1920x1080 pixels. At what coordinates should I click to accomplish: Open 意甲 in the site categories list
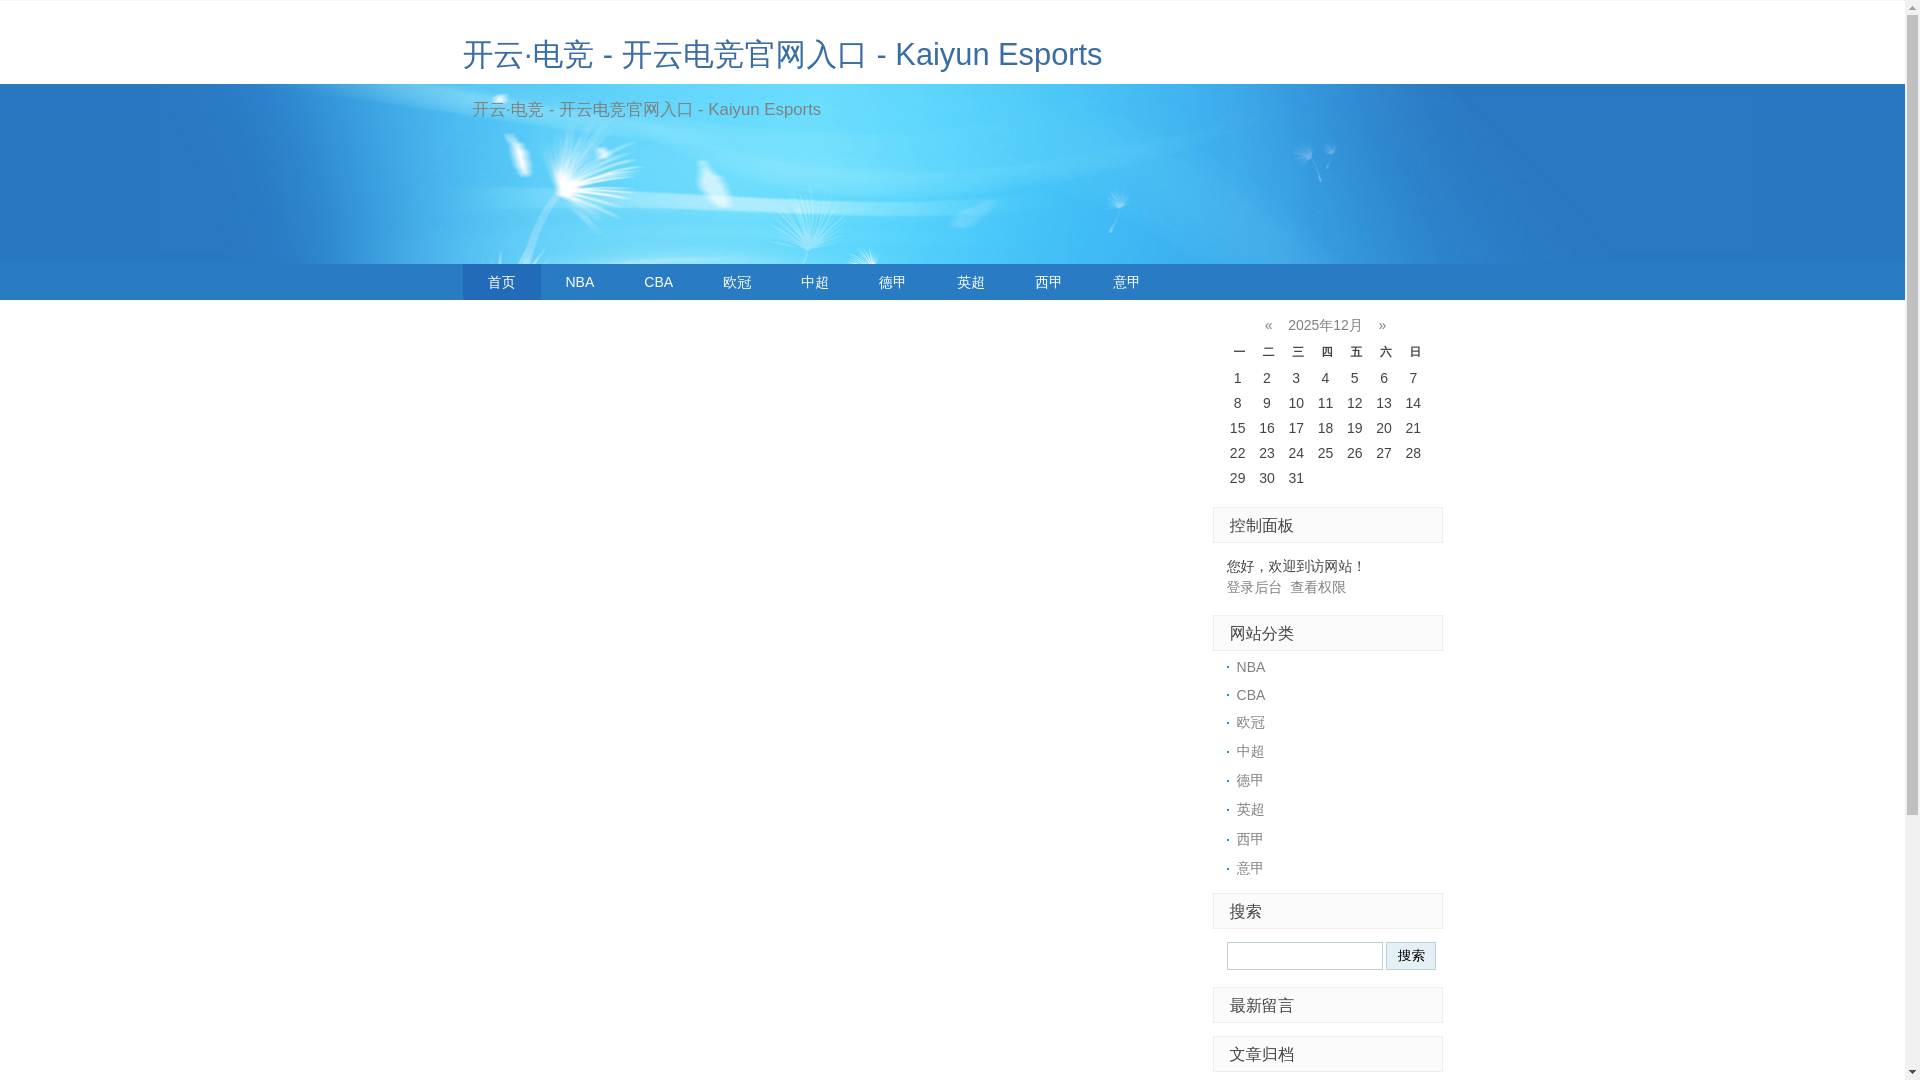pos(1250,868)
